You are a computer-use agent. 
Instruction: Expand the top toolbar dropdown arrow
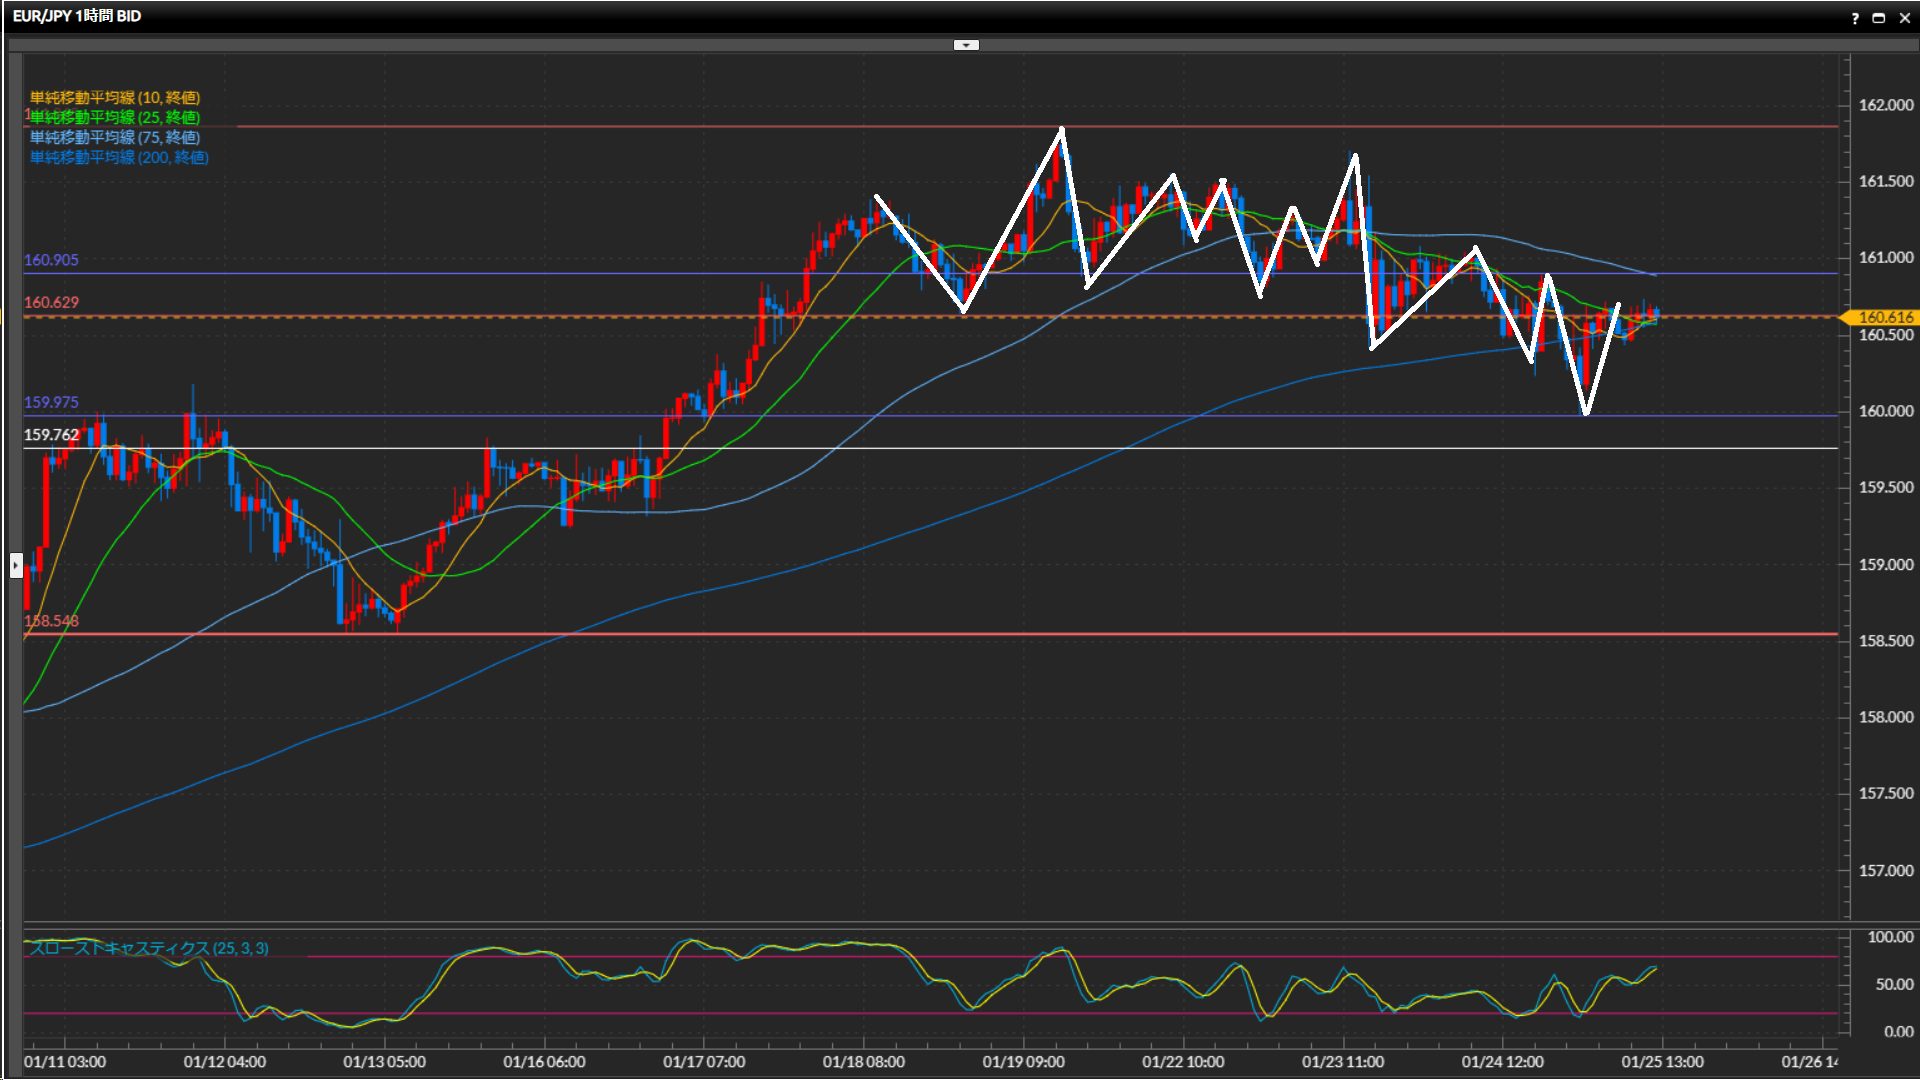pos(966,45)
